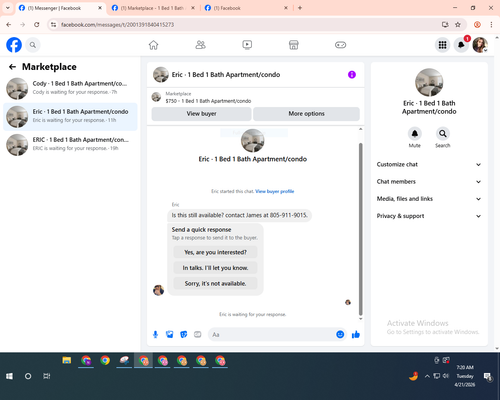Click the View buyer button
The height and width of the screenshot is (400, 500).
[201, 114]
